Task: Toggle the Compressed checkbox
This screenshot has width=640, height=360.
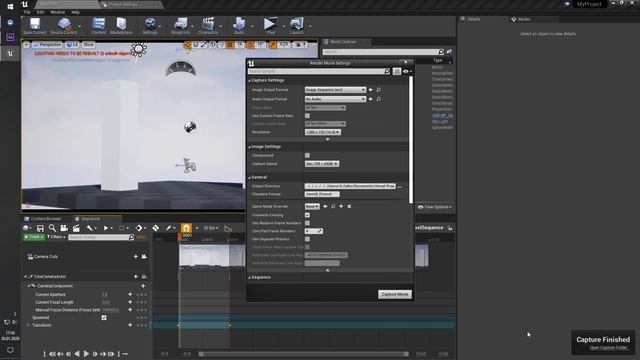Action: coord(307,156)
